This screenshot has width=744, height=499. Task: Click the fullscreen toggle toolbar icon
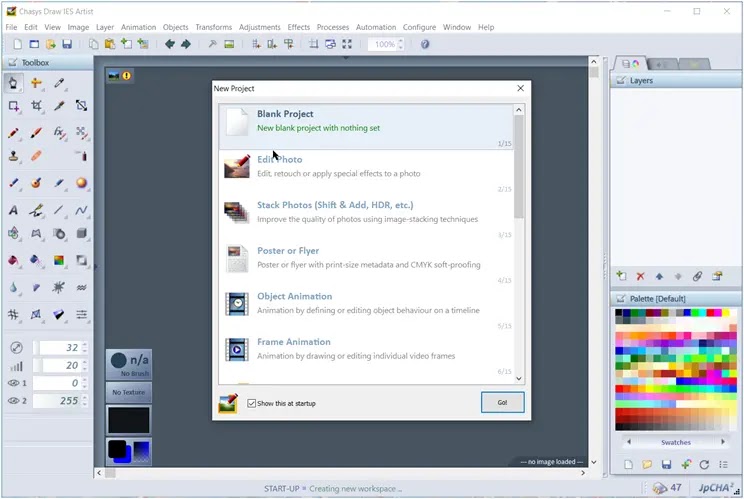[x=347, y=44]
